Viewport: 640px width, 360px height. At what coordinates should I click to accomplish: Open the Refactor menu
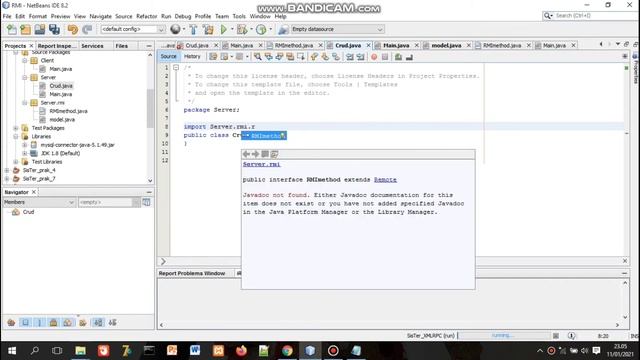coord(147,16)
